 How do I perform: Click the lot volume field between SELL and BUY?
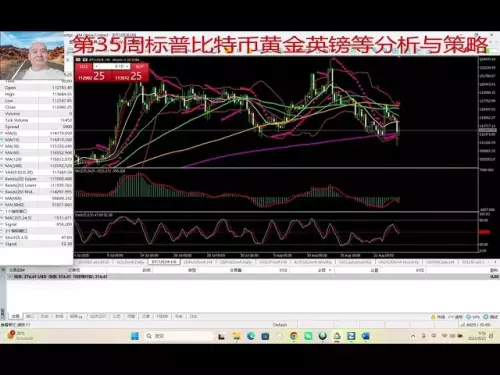(112, 66)
